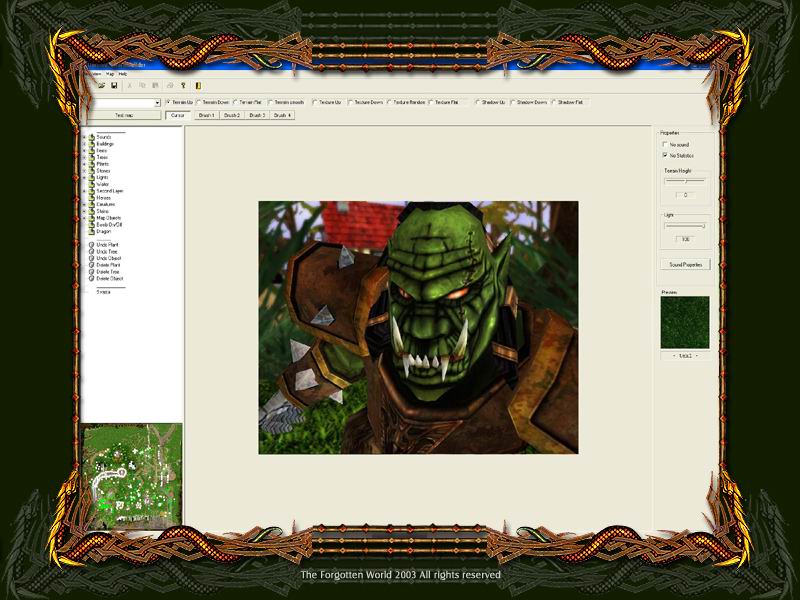Open the dropdown above Test map

pos(157,102)
